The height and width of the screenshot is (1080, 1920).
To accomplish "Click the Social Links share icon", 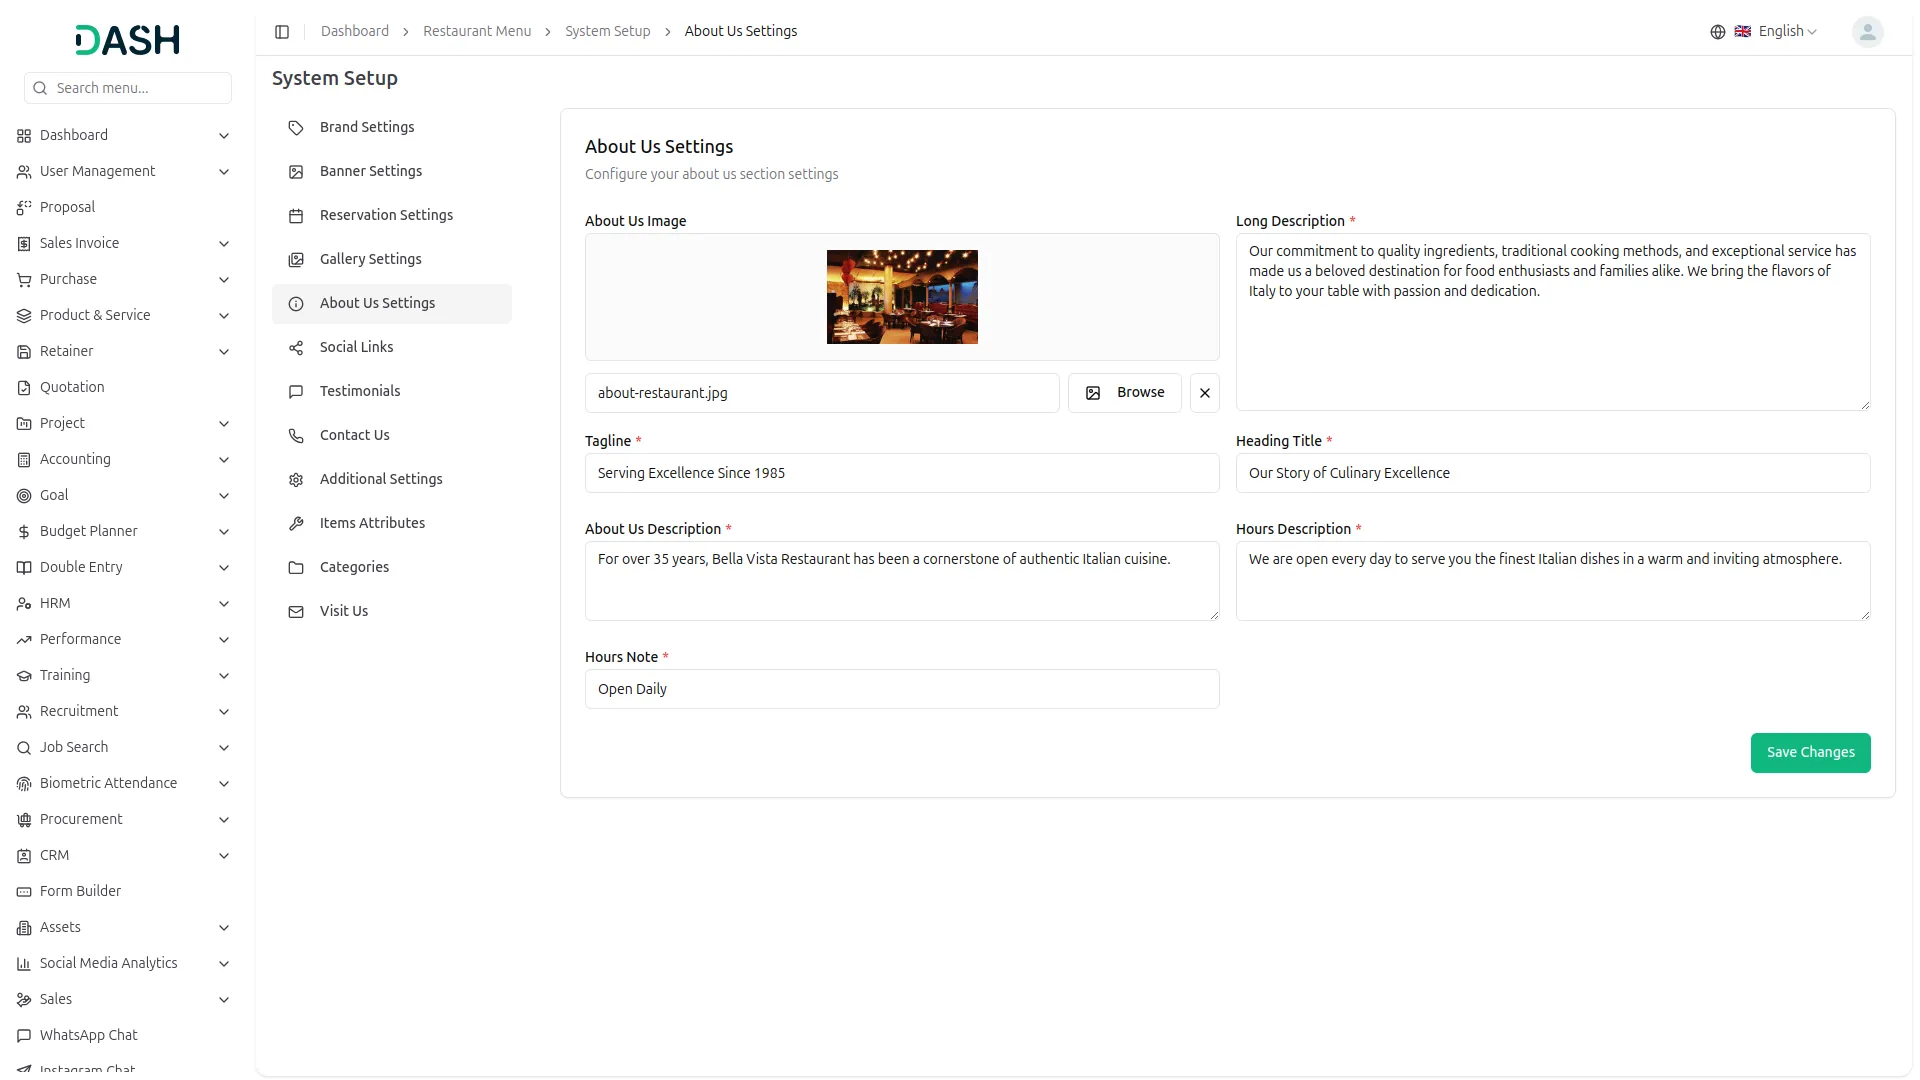I will point(296,348).
